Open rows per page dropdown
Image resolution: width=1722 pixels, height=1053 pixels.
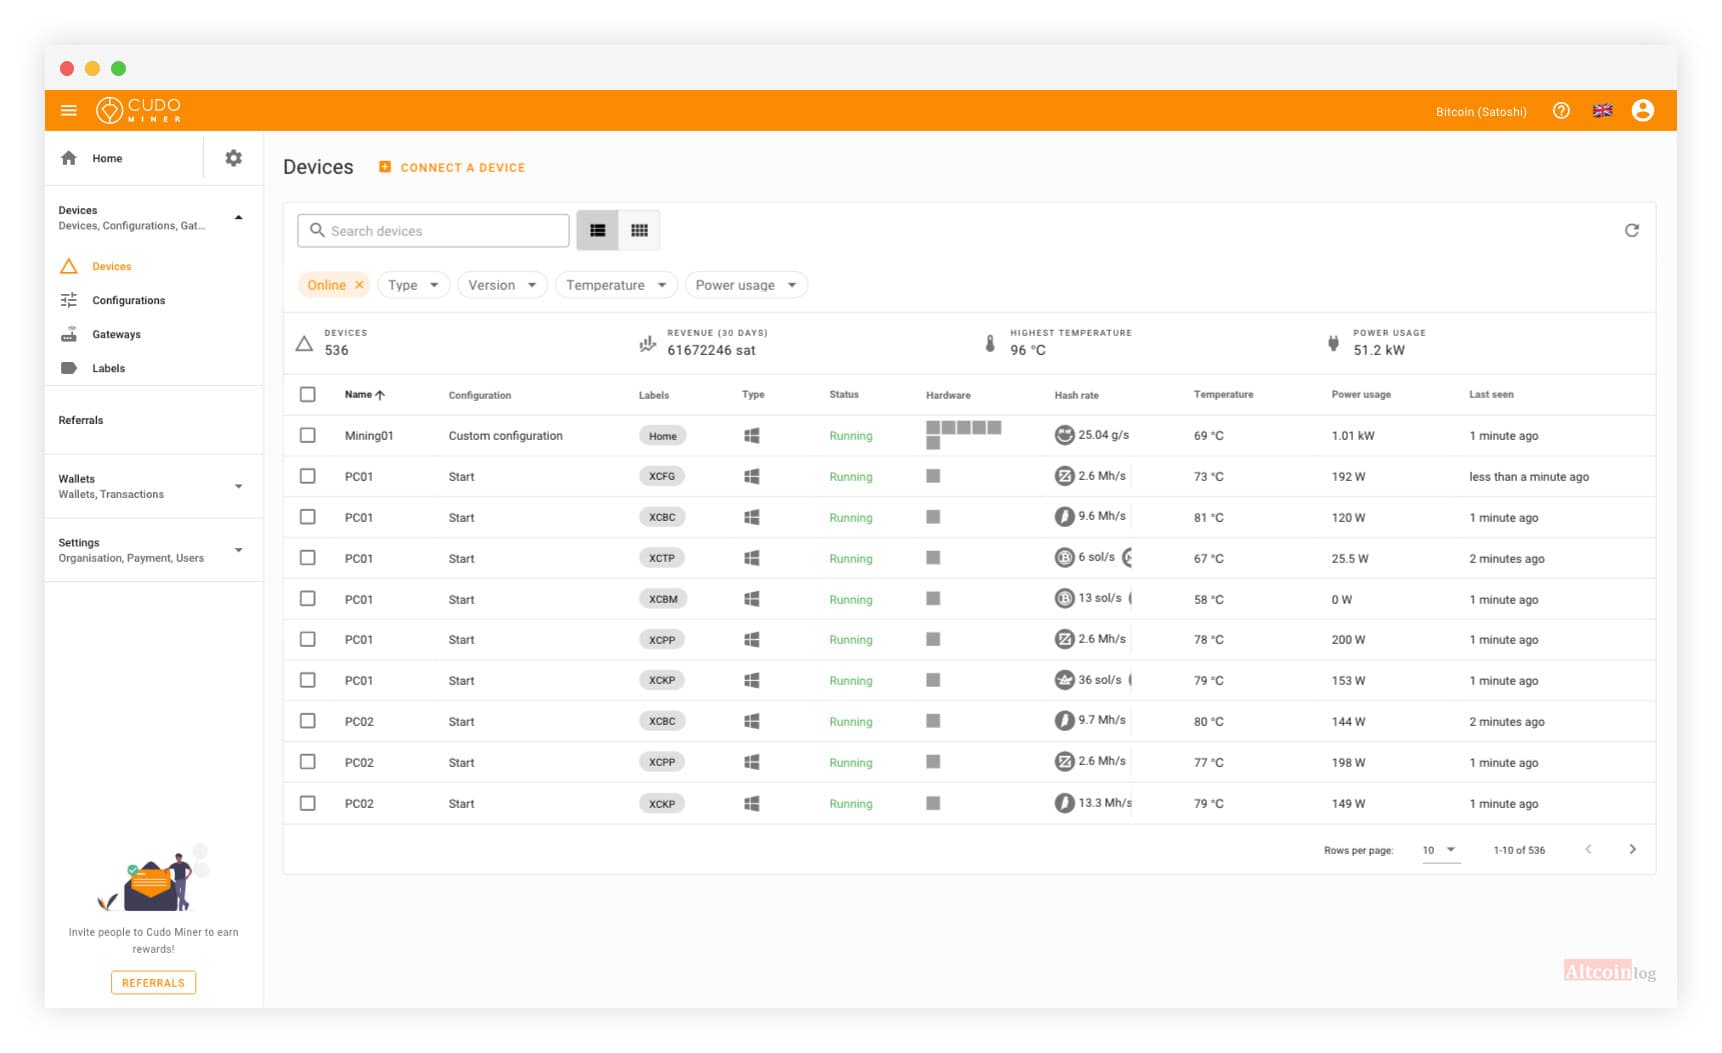click(1440, 850)
